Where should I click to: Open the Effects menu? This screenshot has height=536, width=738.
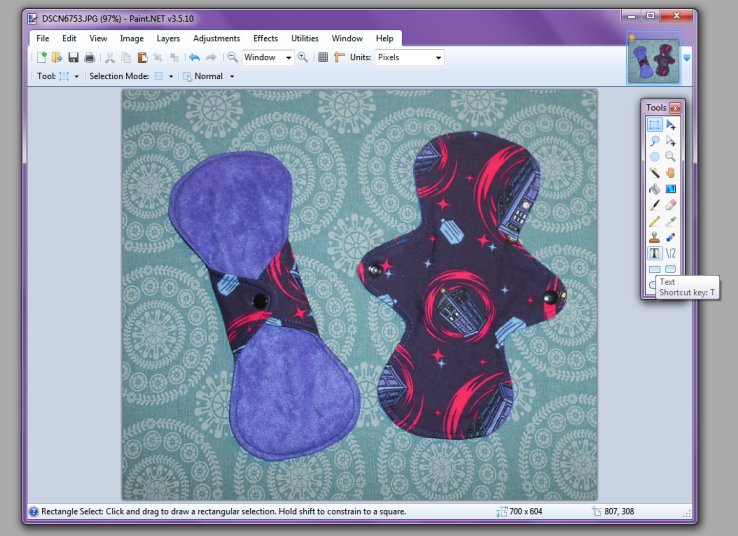coord(265,38)
